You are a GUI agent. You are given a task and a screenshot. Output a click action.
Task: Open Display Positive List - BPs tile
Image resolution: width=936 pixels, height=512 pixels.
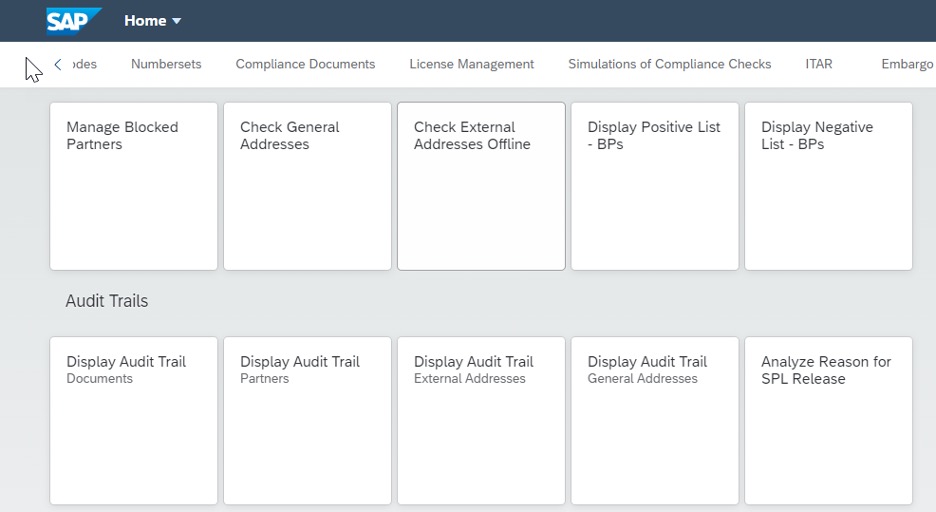coord(655,186)
